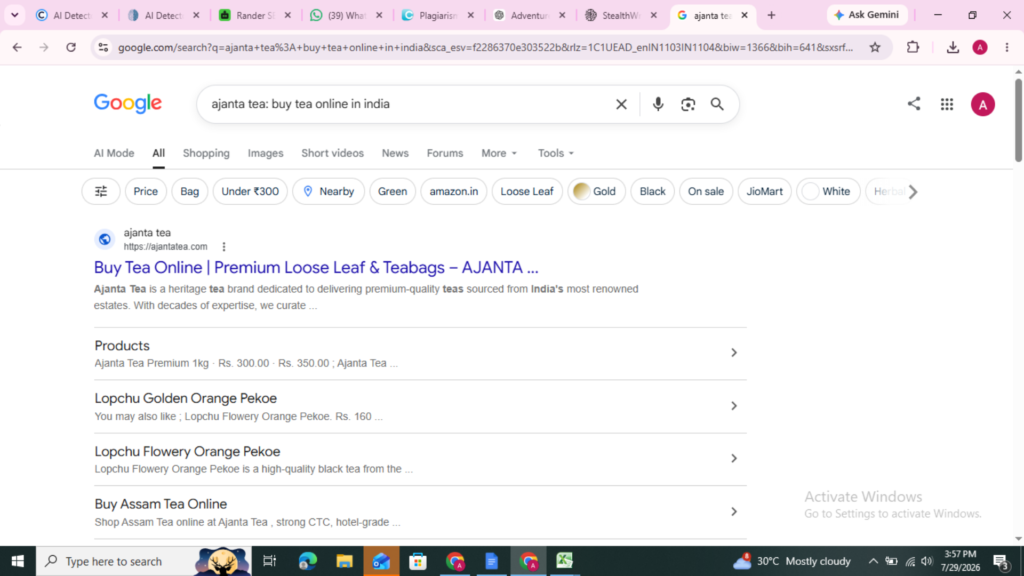1024x576 pixels.
Task: Switch to Forums results tab
Action: (x=445, y=153)
